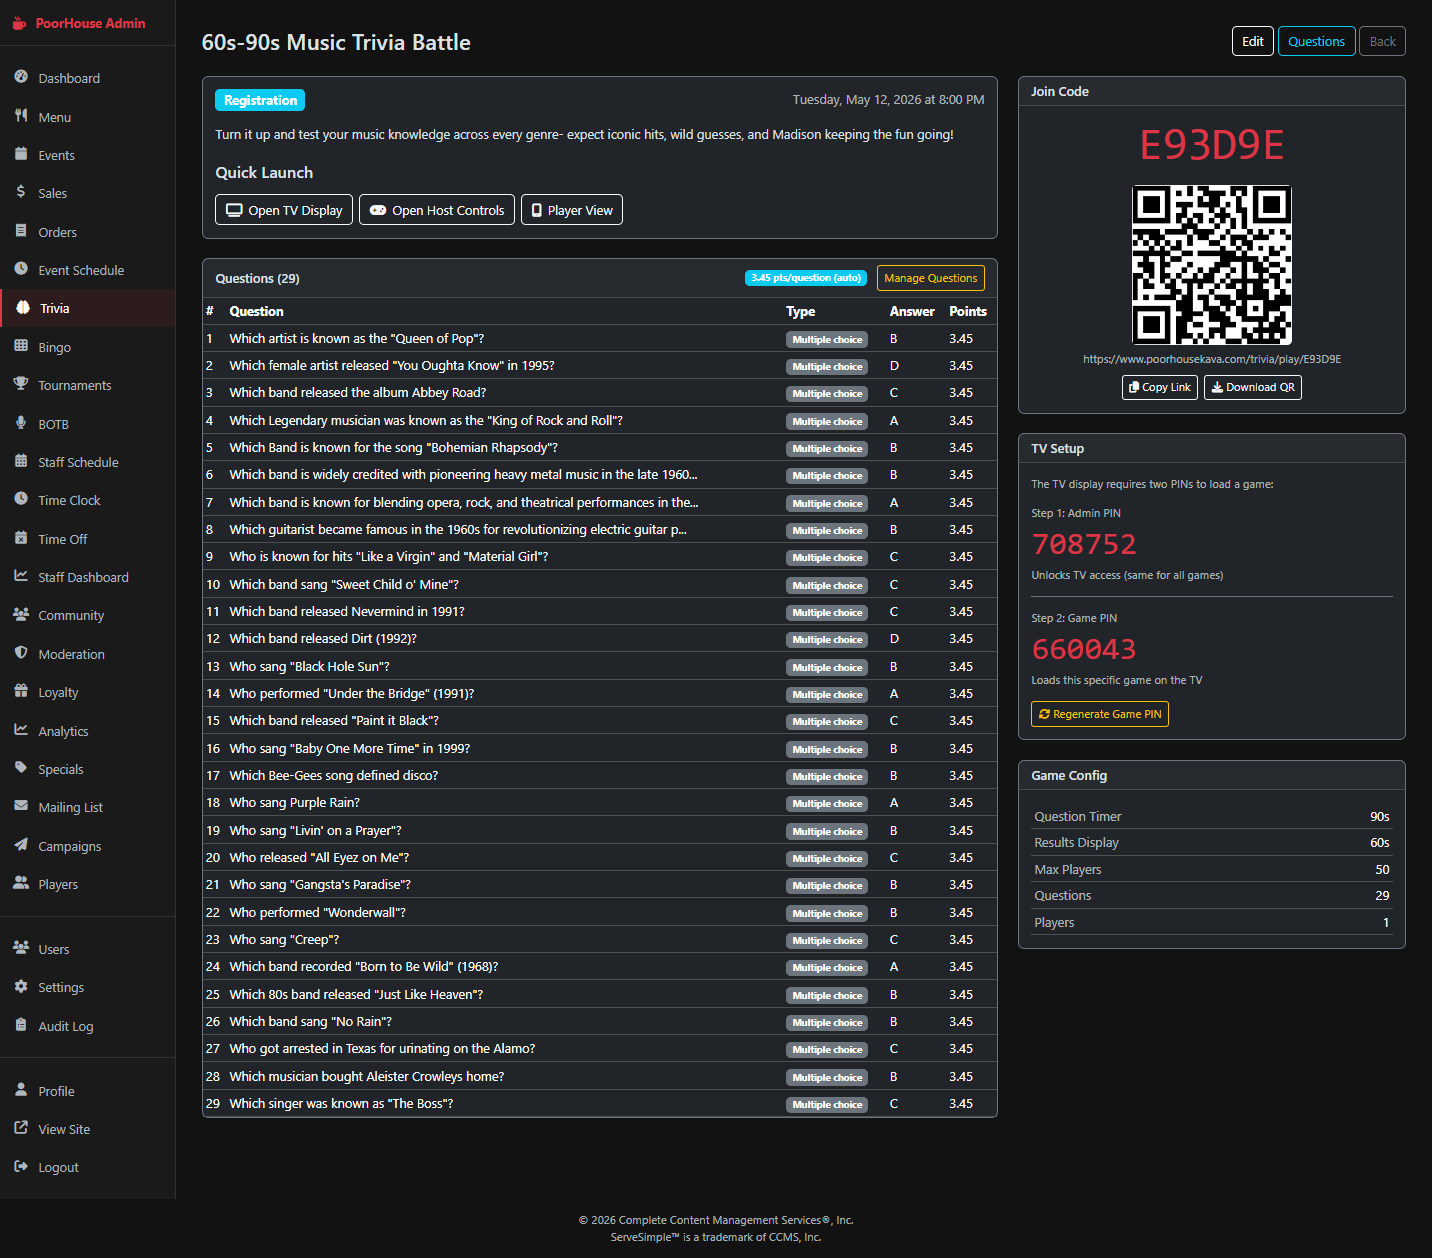
Task: Click the Question Timer row in Game Config
Action: click(1212, 816)
